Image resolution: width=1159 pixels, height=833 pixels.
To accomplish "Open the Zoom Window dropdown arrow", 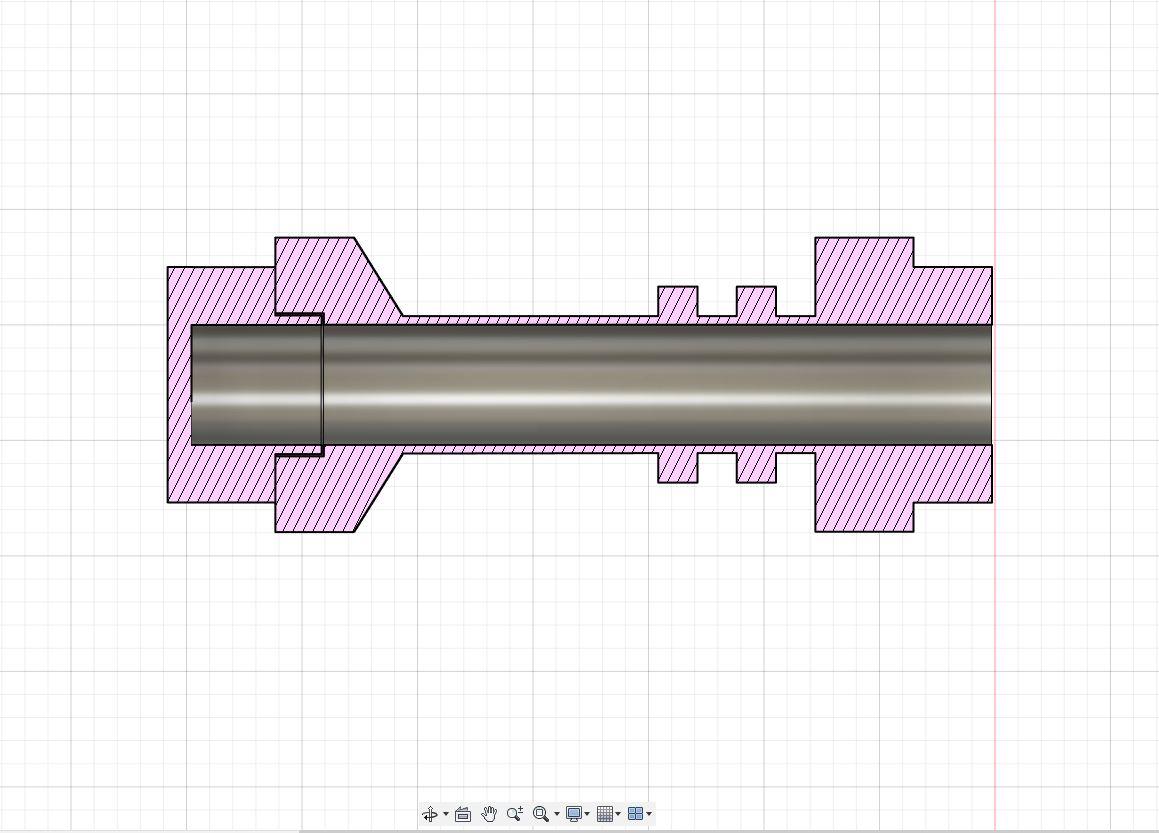I will click(557, 815).
